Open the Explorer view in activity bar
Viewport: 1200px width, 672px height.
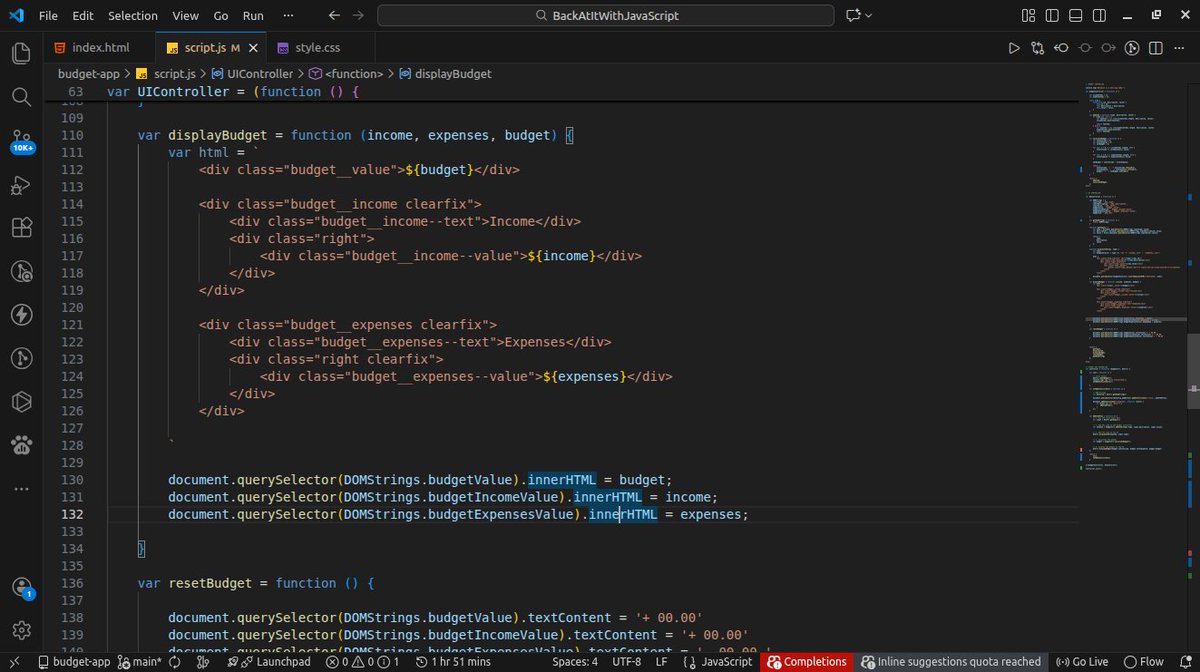[x=21, y=53]
